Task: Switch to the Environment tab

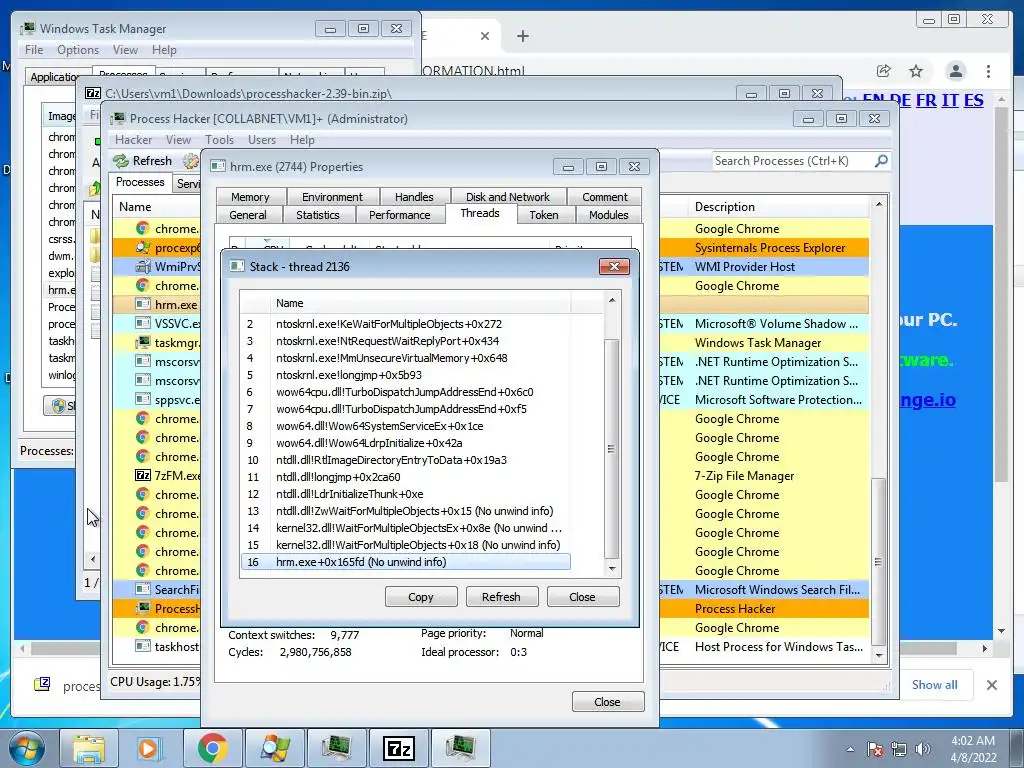Action: (x=332, y=197)
